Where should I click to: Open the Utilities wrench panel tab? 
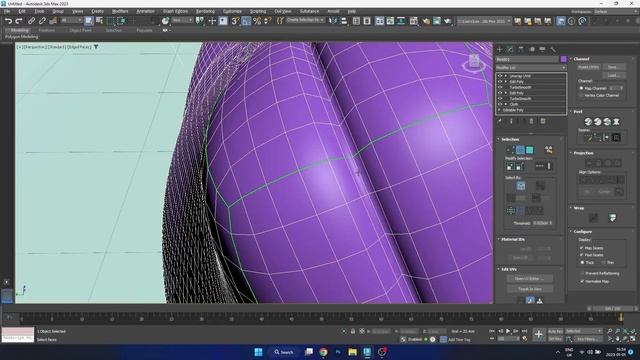tap(553, 49)
